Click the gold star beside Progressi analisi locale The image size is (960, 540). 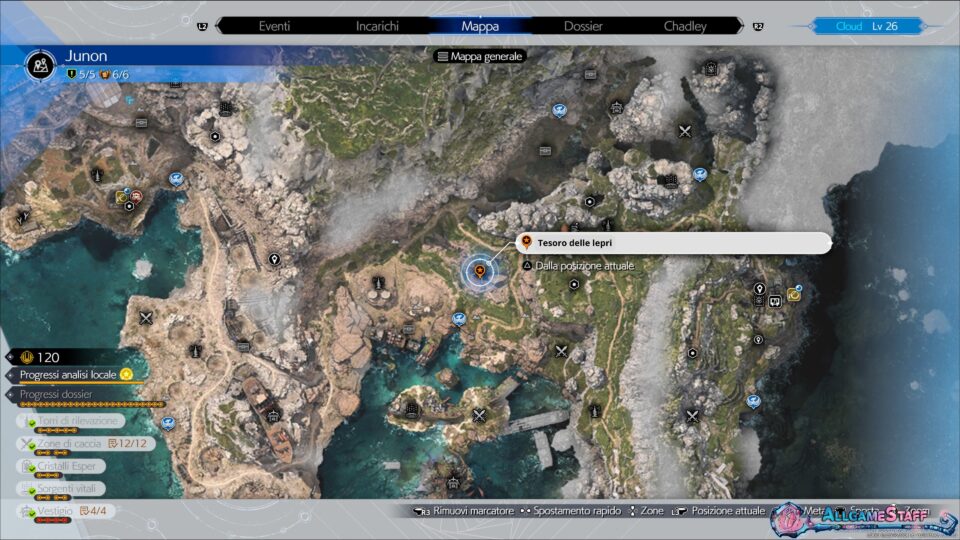126,374
